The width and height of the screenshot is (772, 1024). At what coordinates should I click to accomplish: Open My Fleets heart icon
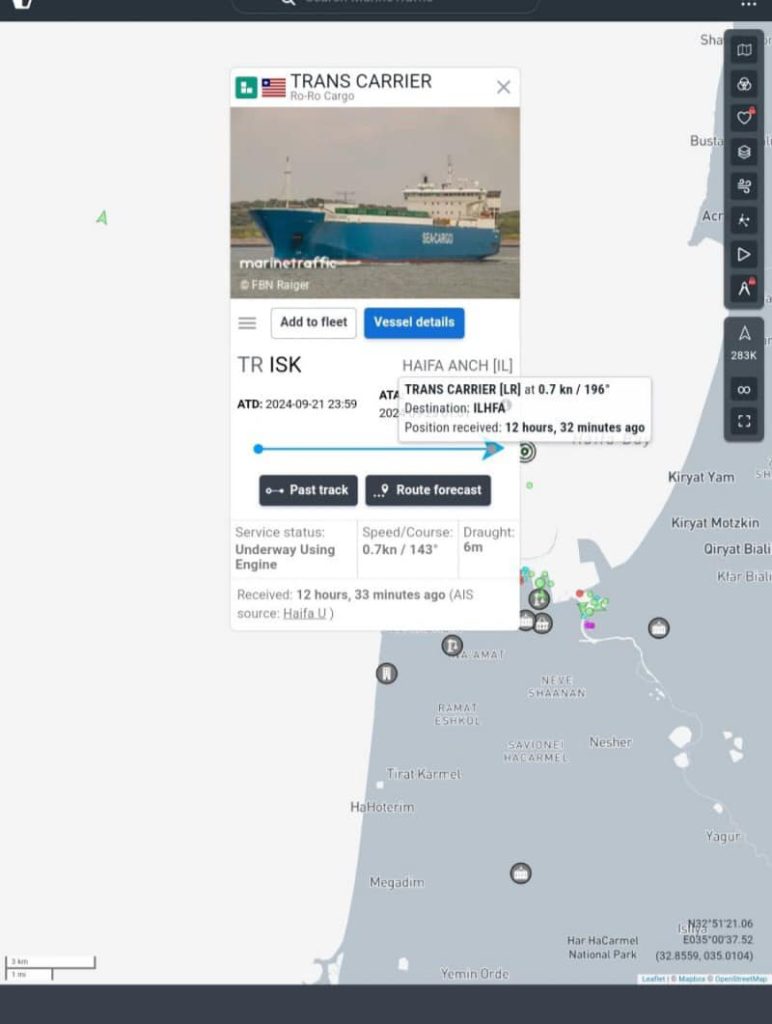pos(744,118)
